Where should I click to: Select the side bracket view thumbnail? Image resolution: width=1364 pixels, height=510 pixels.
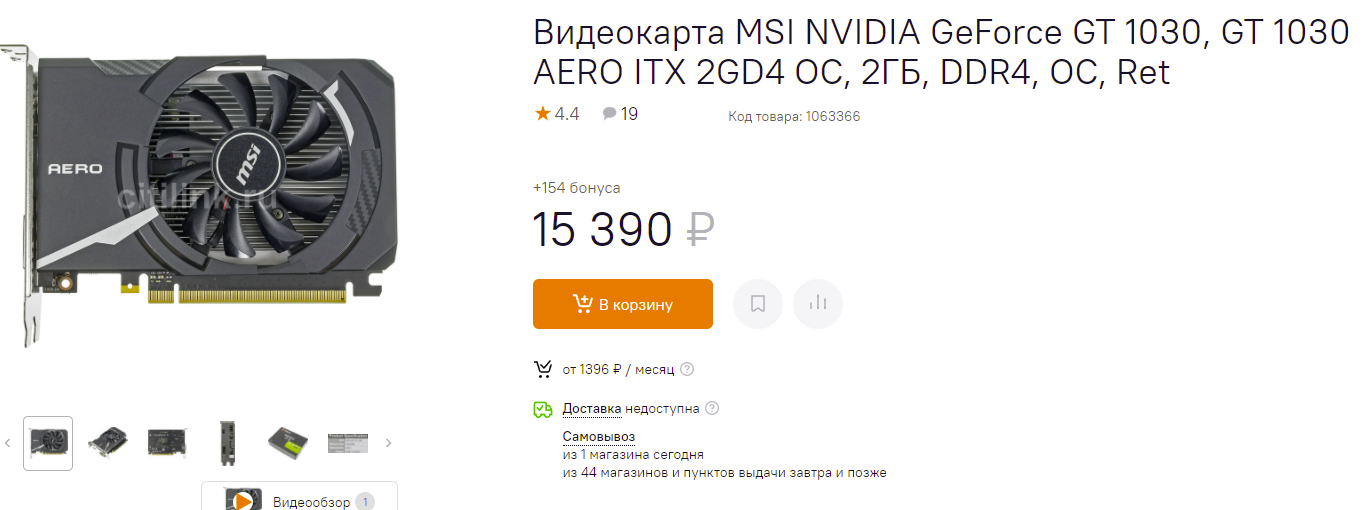(228, 442)
